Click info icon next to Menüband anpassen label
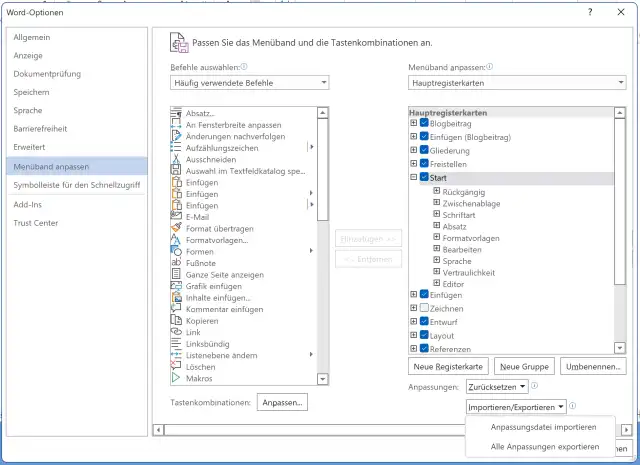The width and height of the screenshot is (640, 465). (489, 67)
